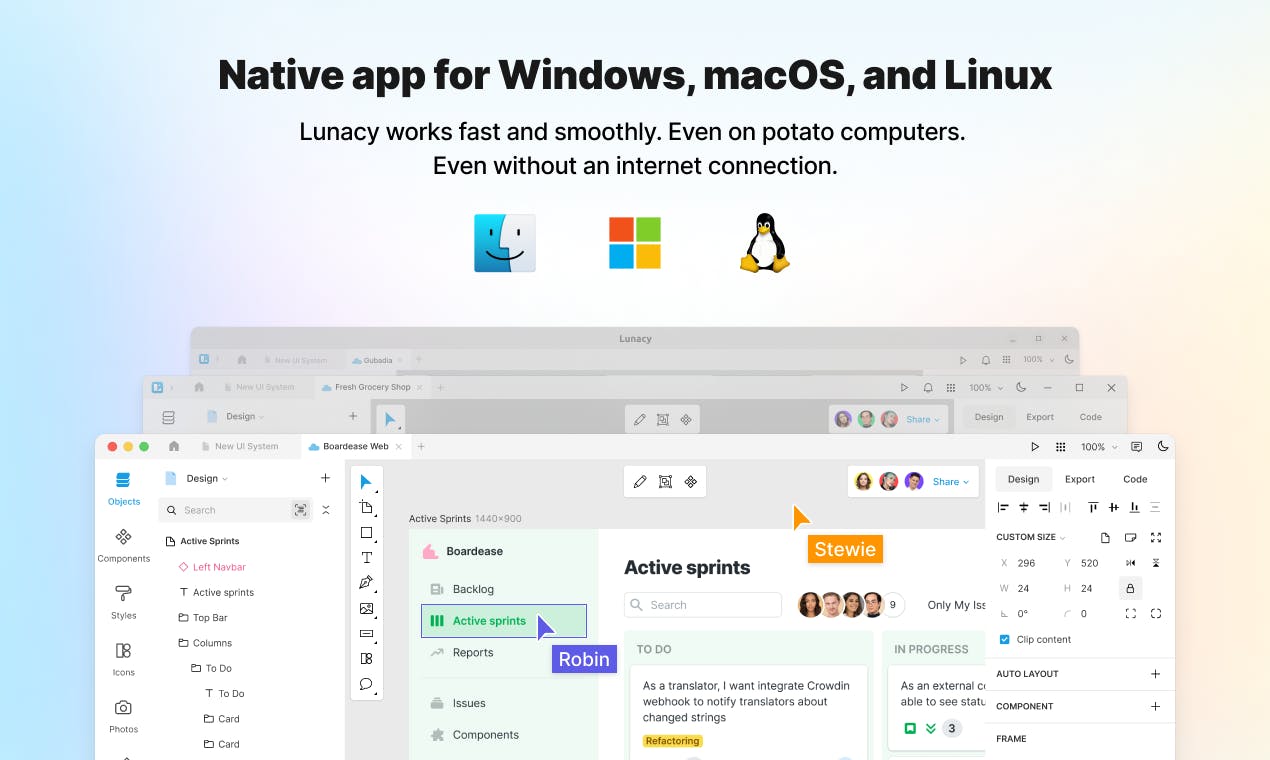This screenshot has height=760, width=1270.
Task: Align objects to the top edge
Action: point(1093,508)
